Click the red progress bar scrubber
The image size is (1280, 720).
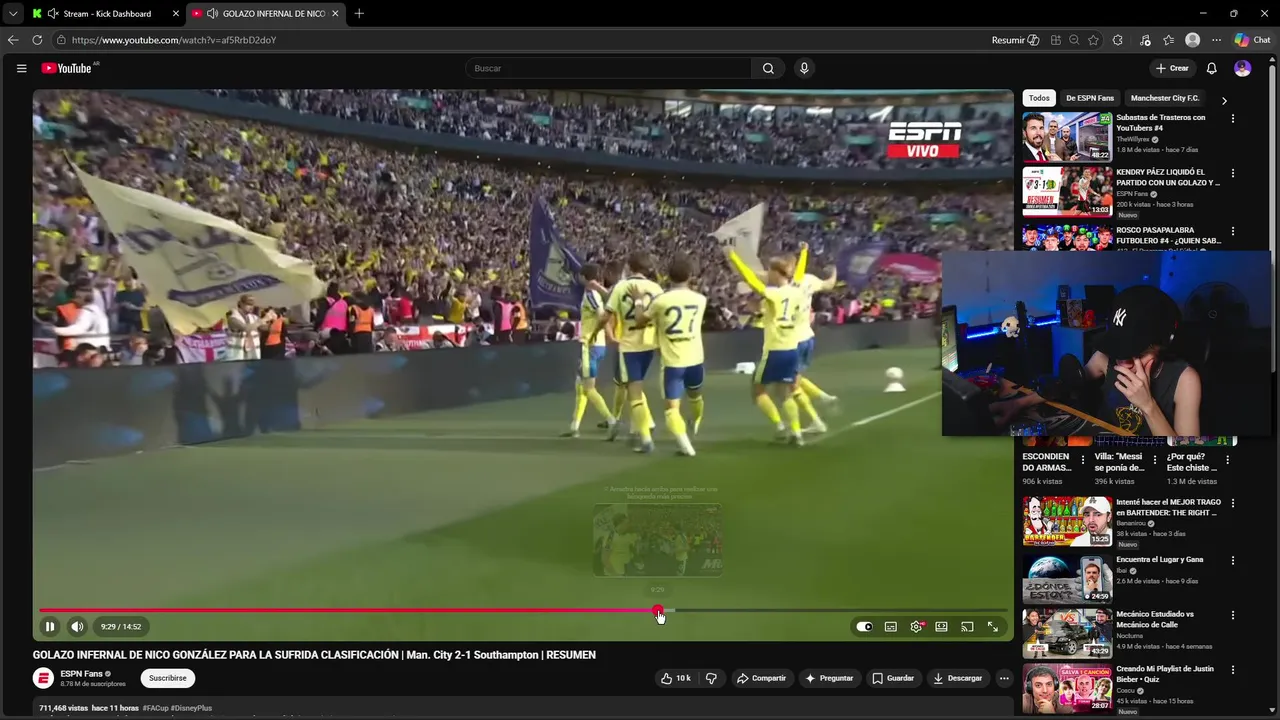tap(657, 610)
